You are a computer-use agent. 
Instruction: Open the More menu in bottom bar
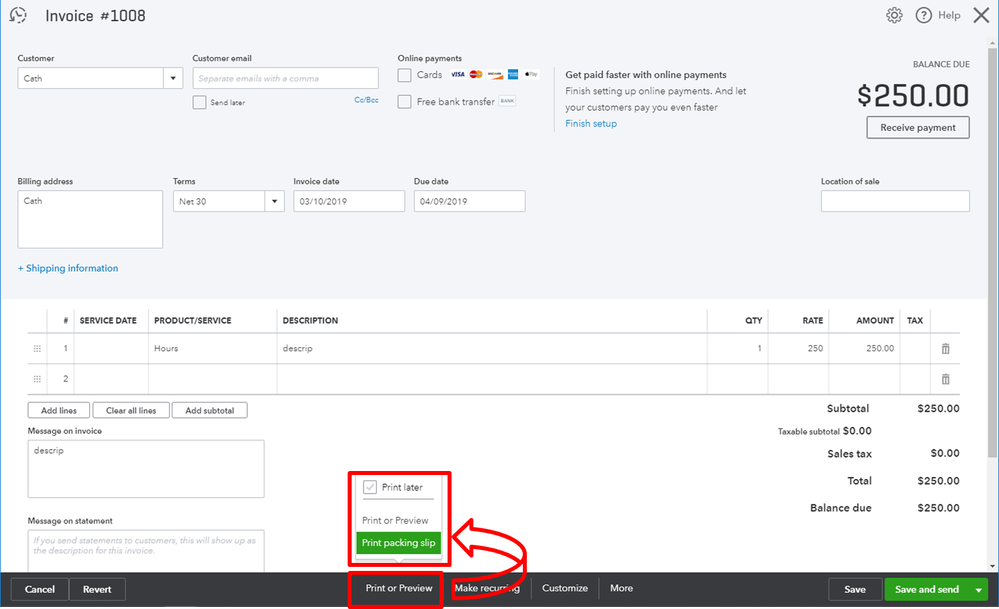tap(621, 588)
